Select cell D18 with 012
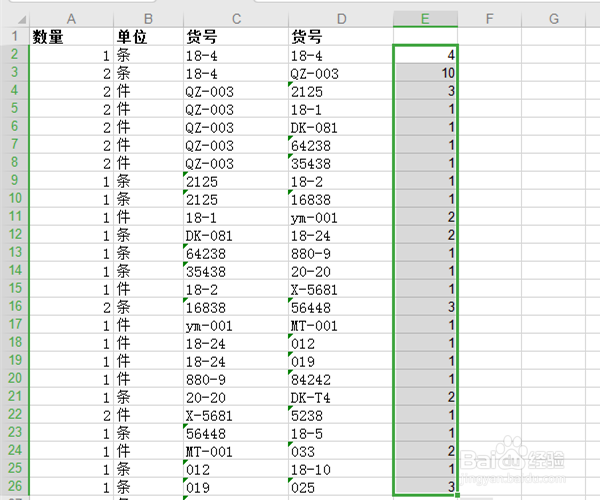Image resolution: width=600 pixels, height=500 pixels. tap(341, 343)
